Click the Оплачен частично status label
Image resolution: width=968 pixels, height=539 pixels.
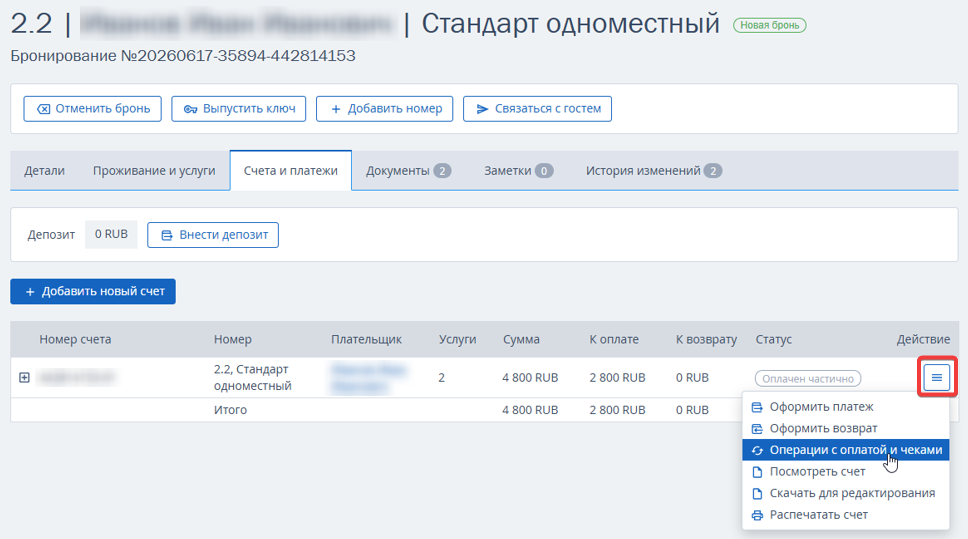807,378
